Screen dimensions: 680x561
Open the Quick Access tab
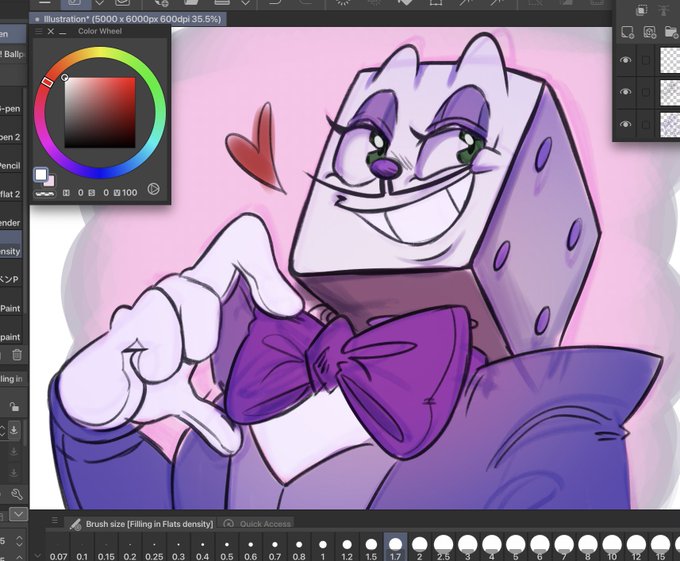tap(257, 524)
